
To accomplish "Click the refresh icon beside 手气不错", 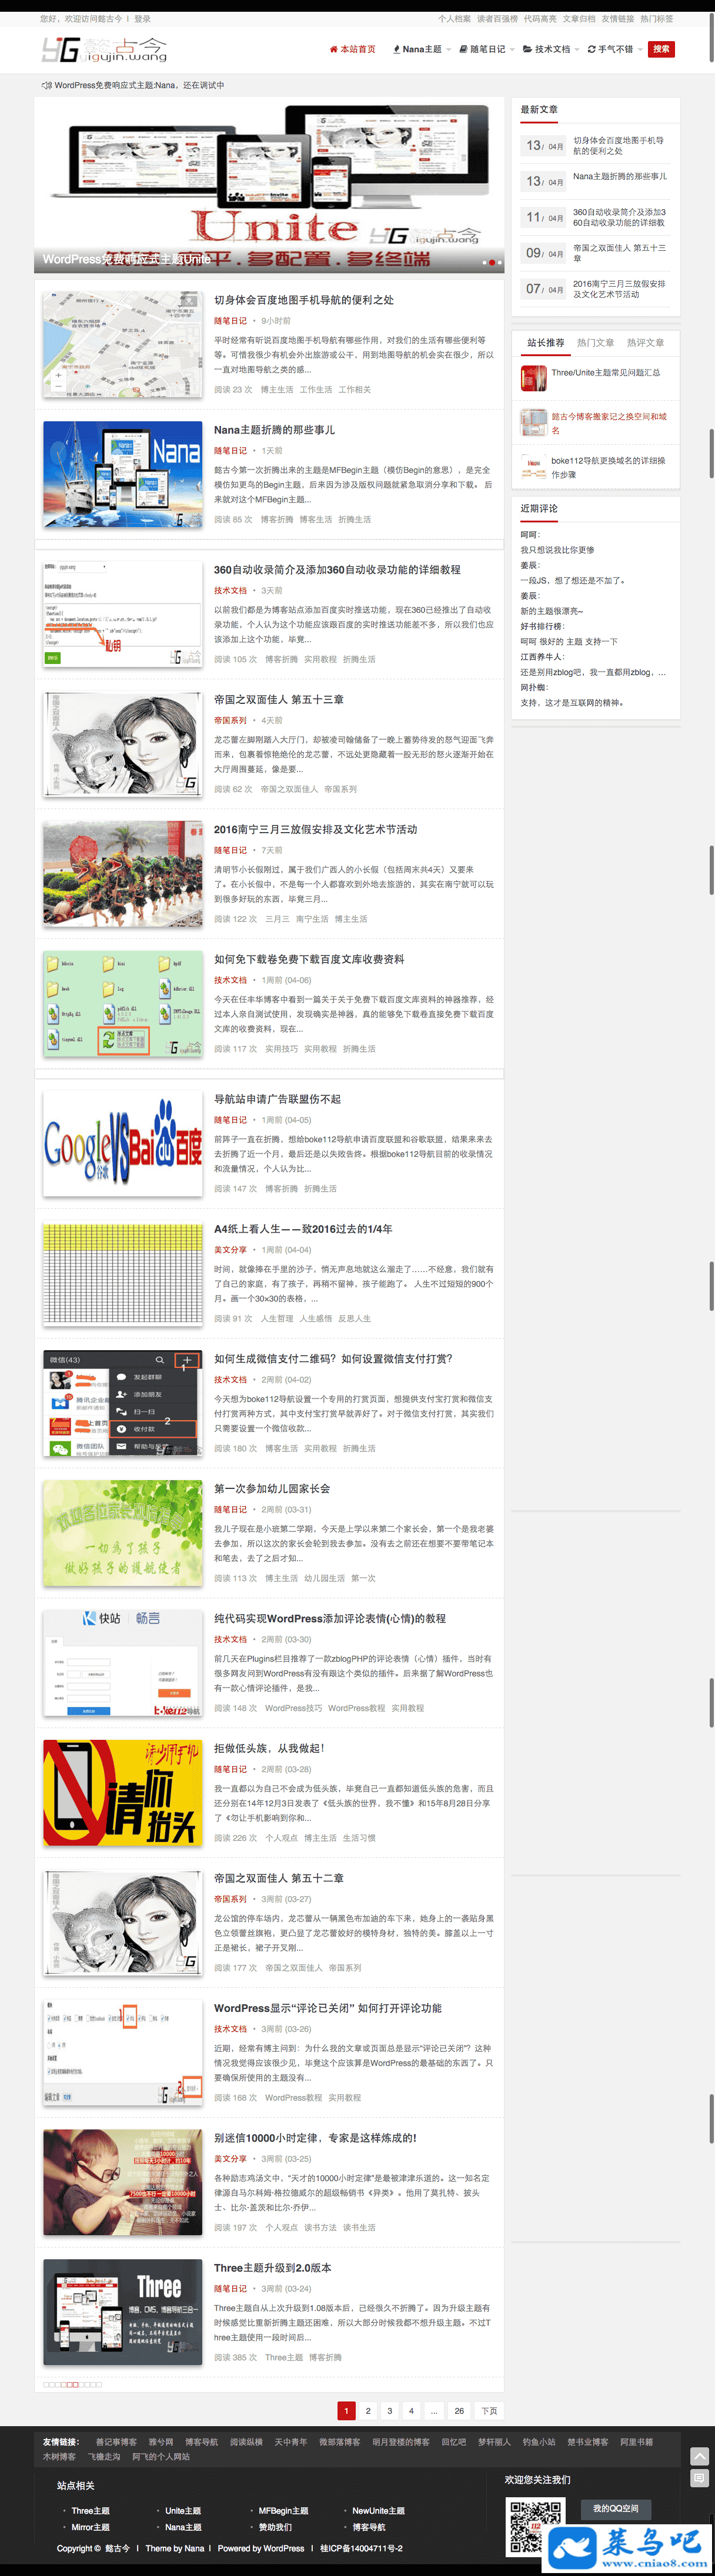I will click(592, 49).
